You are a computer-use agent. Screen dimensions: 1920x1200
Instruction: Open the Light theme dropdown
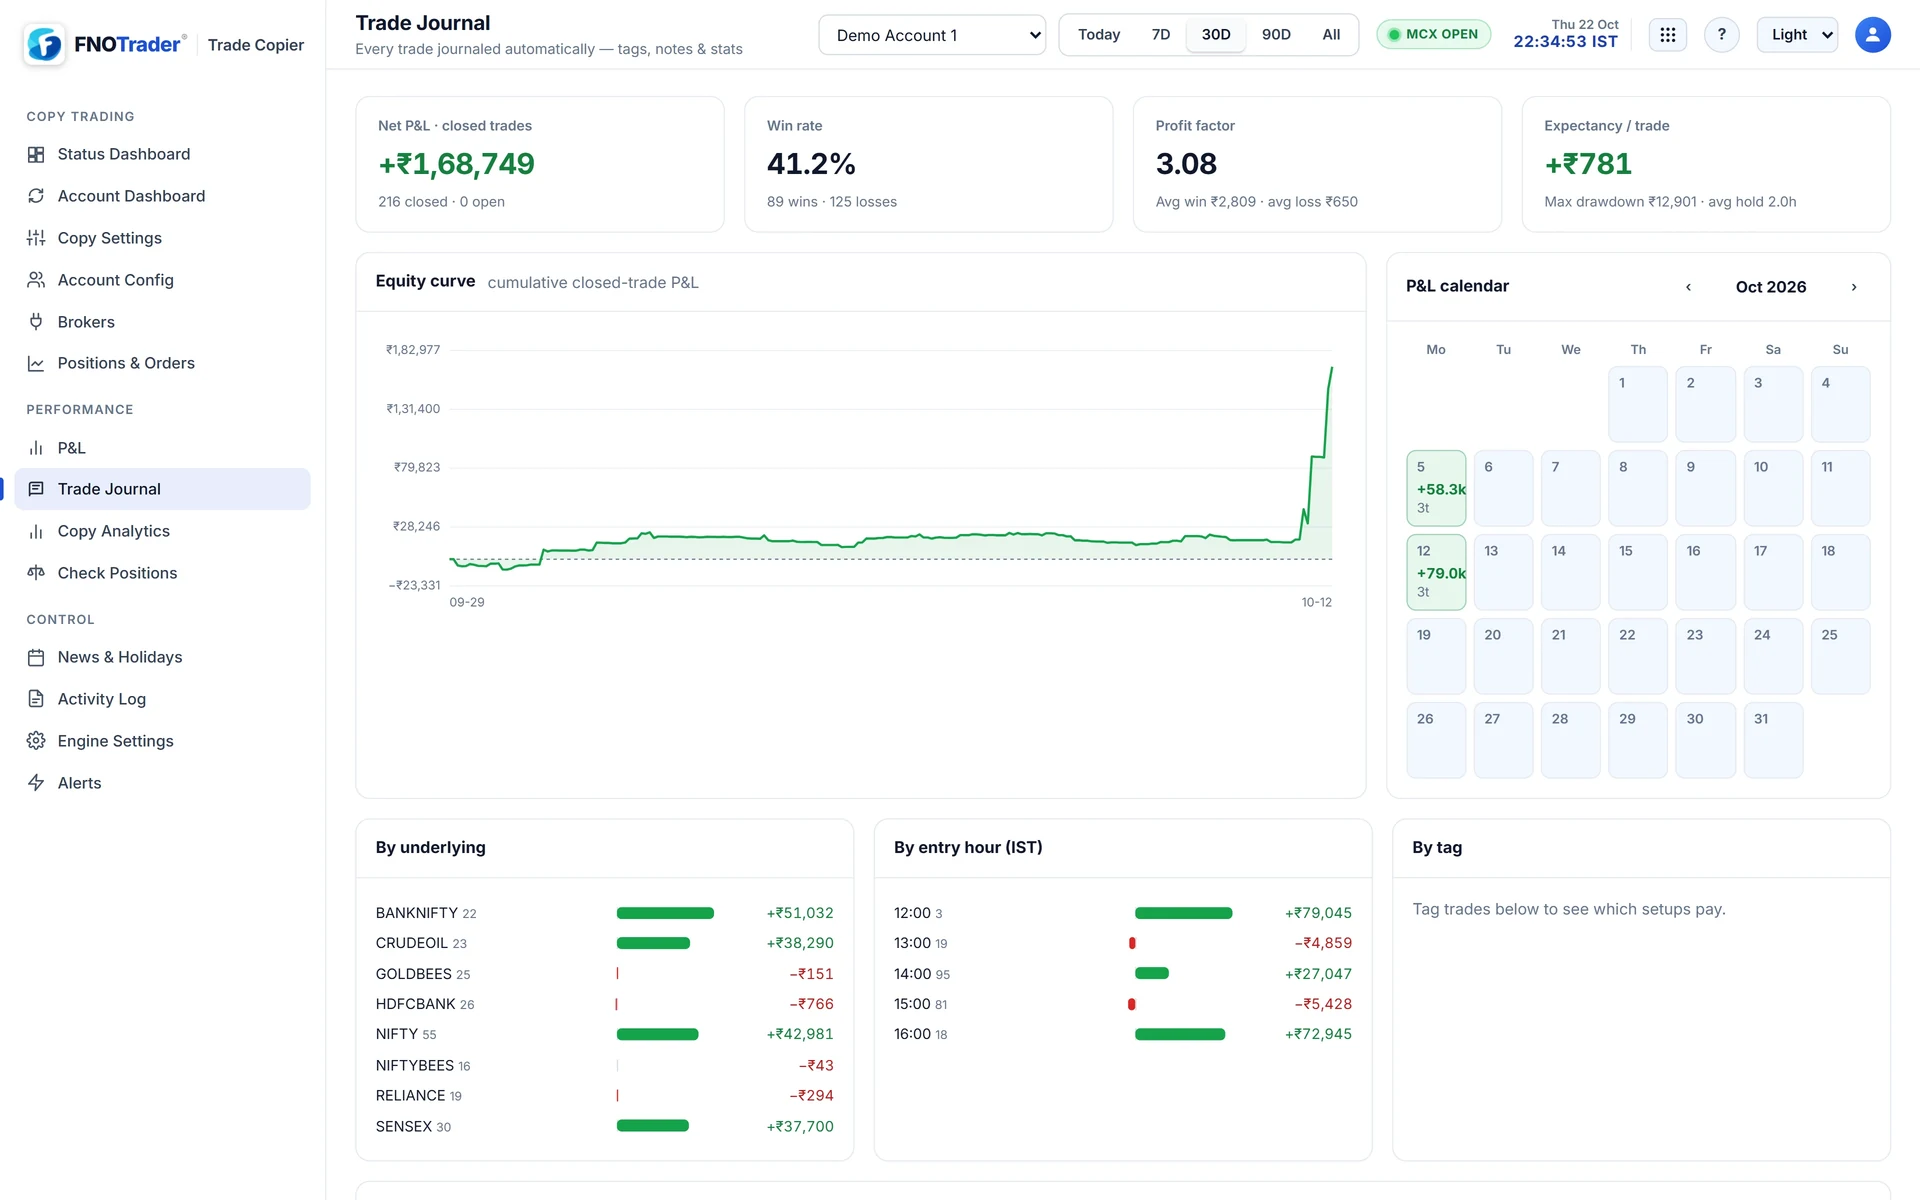(x=1797, y=35)
